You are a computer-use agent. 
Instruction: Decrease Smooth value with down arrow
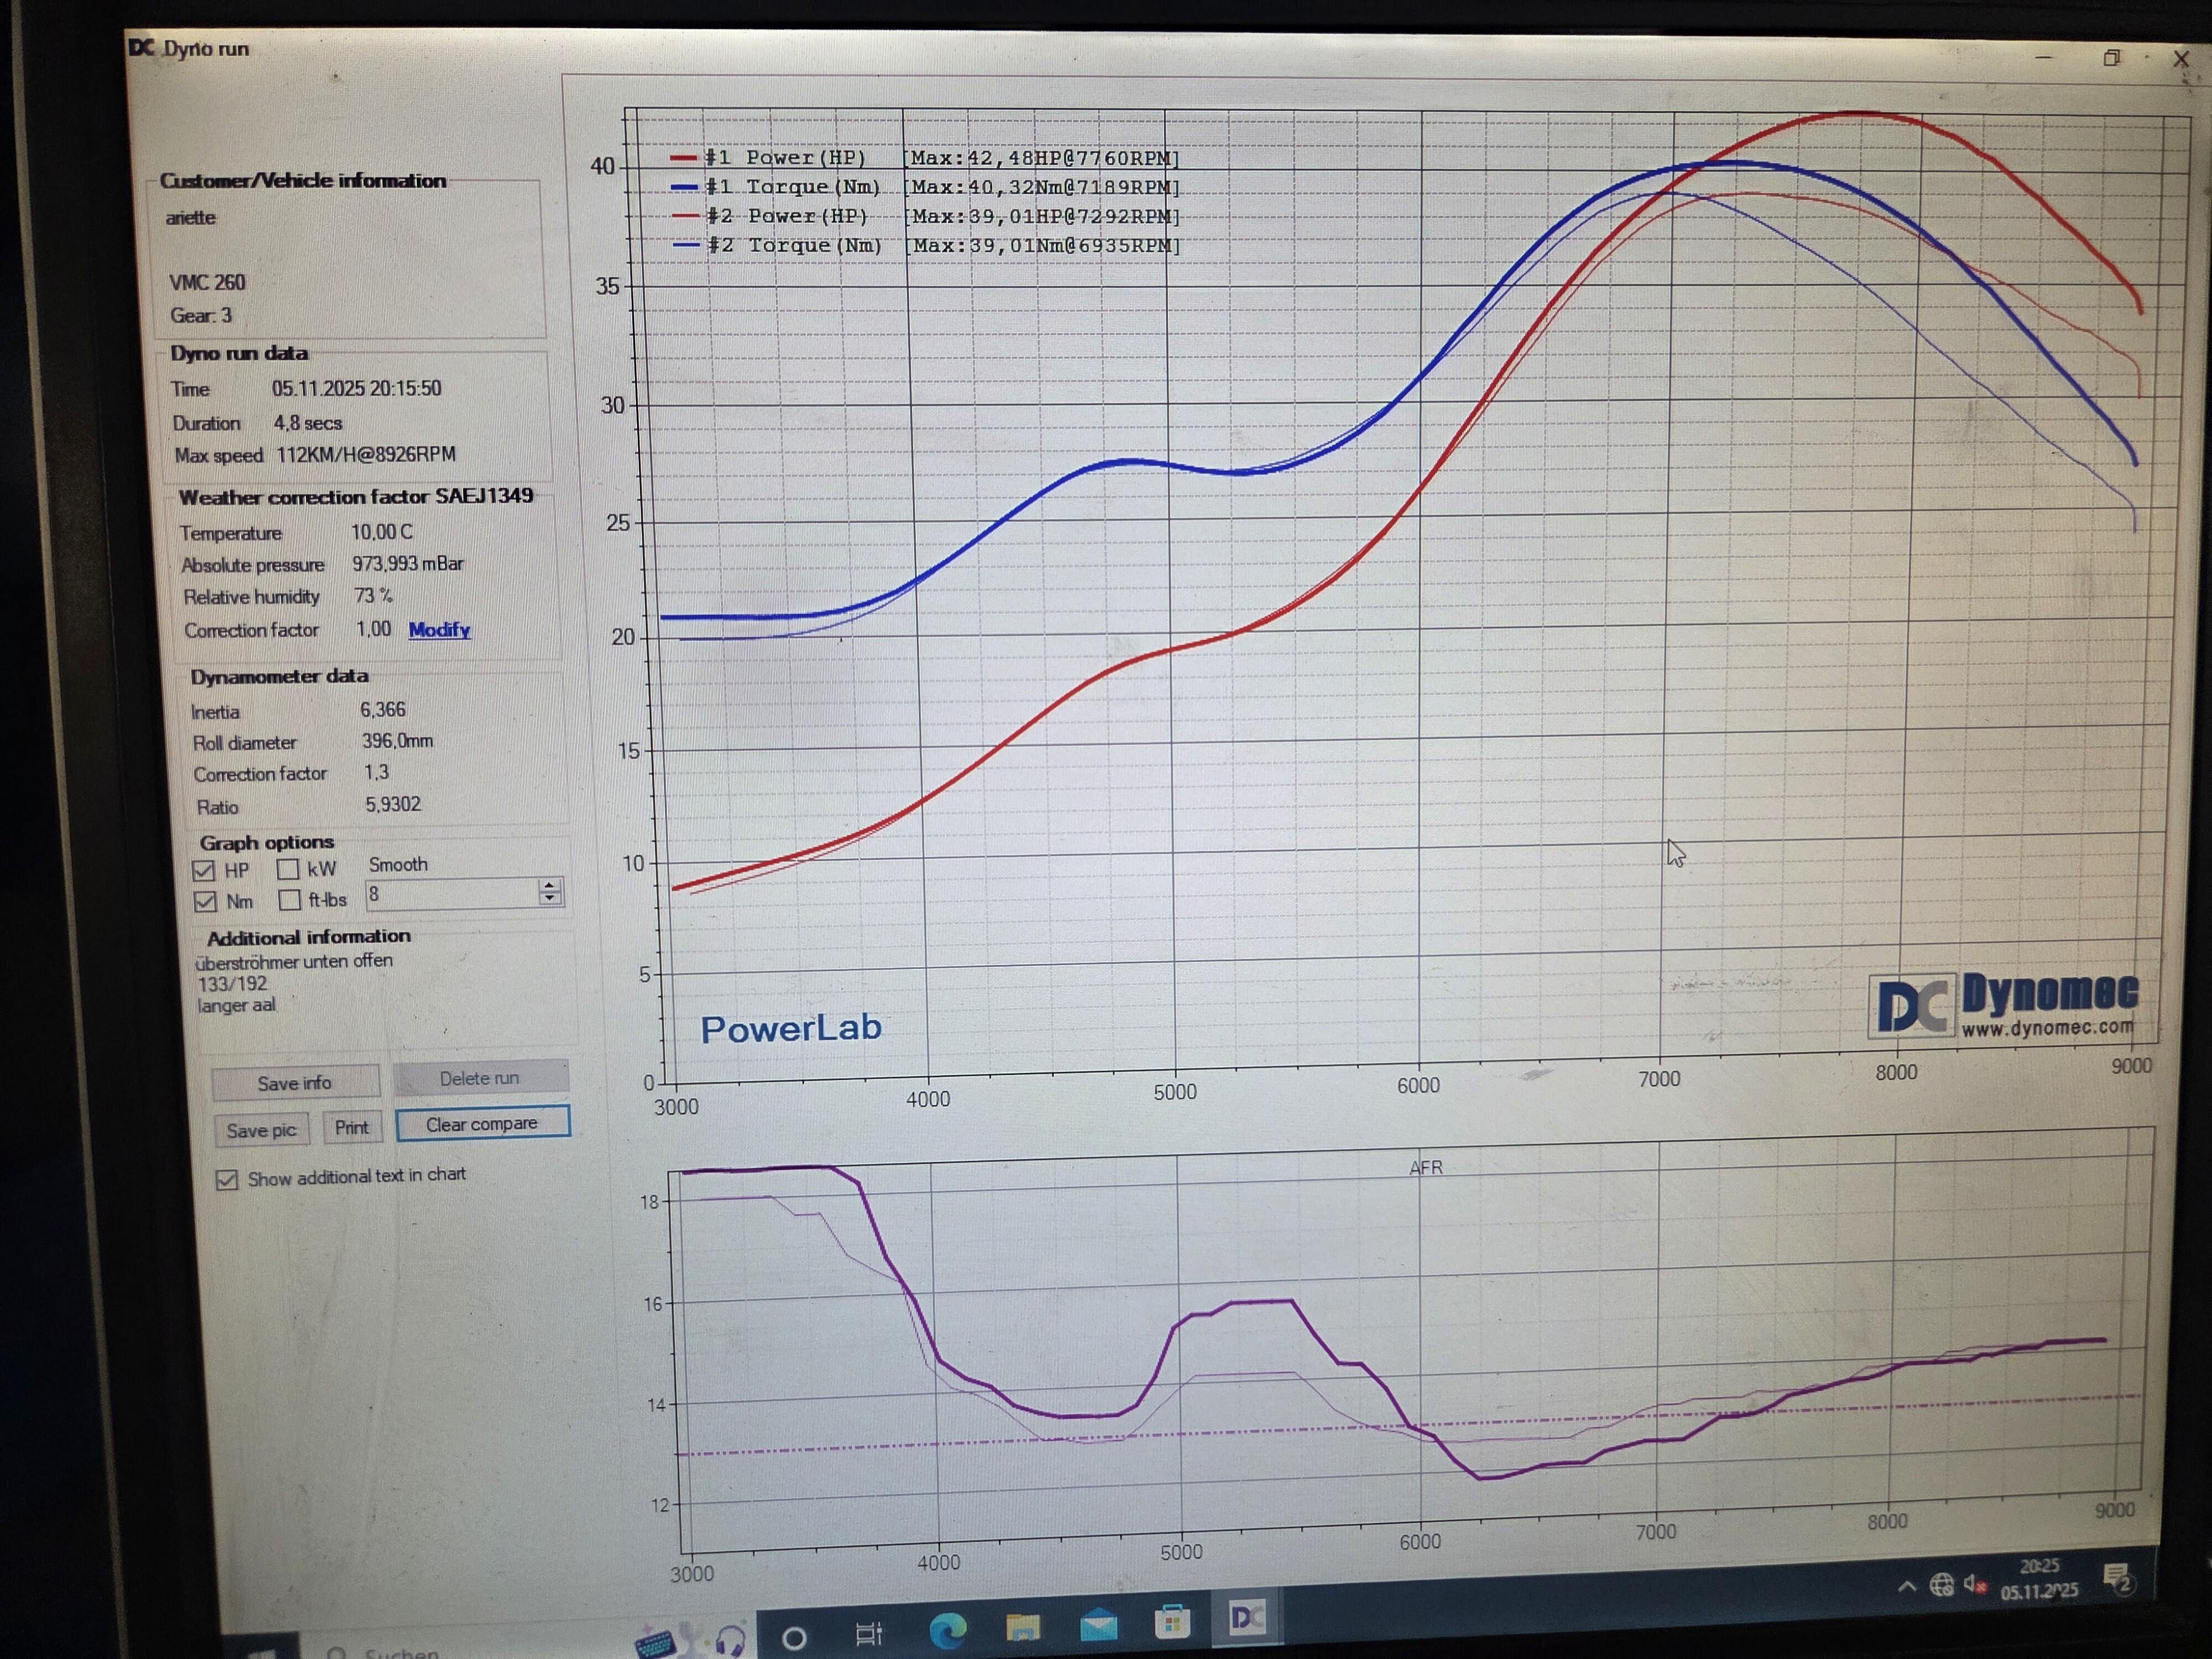[550, 898]
